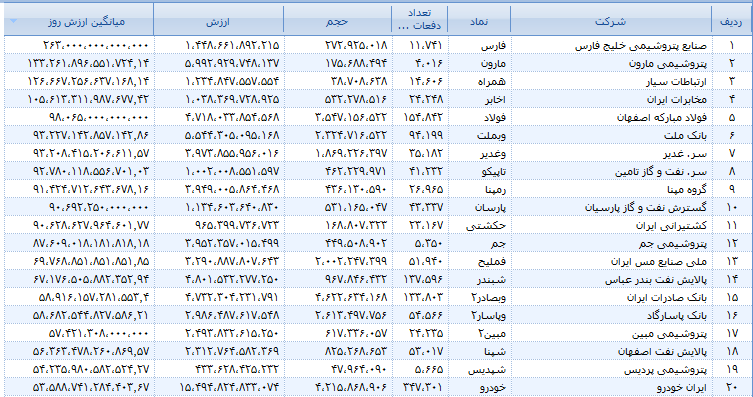Select company پتروشیمی مبین
This screenshot has height=397, width=753.
668,333
